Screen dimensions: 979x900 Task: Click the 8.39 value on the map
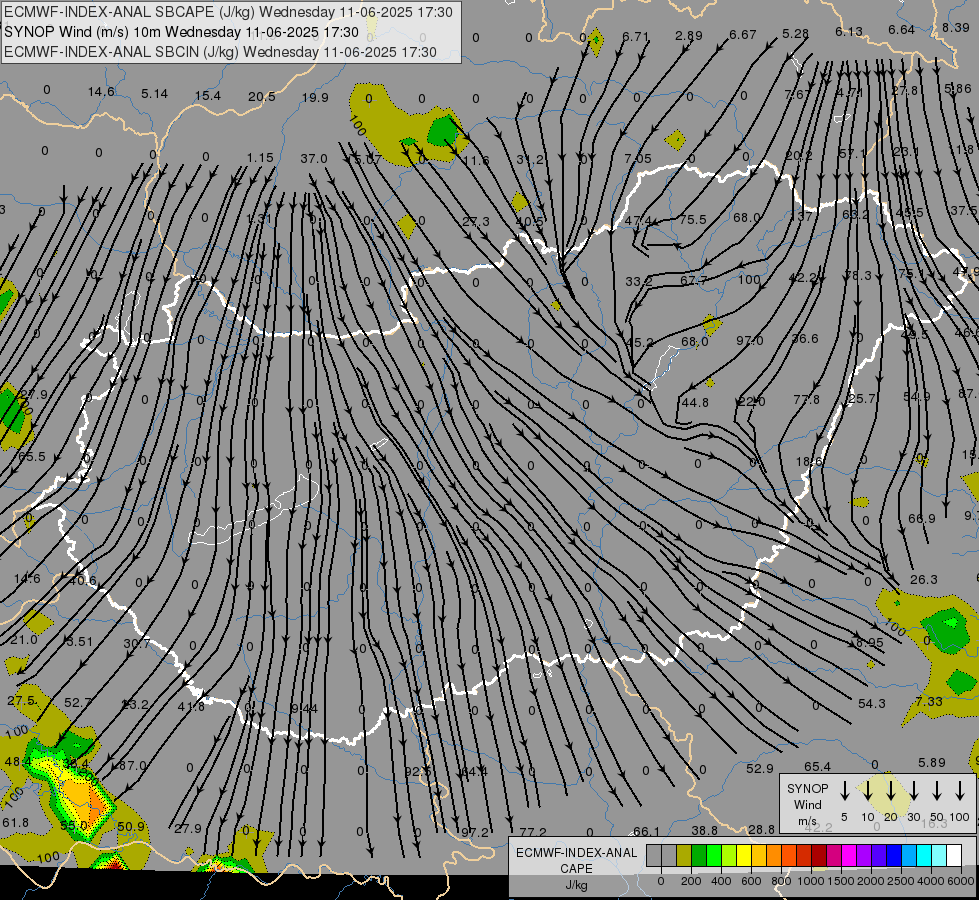[955, 27]
